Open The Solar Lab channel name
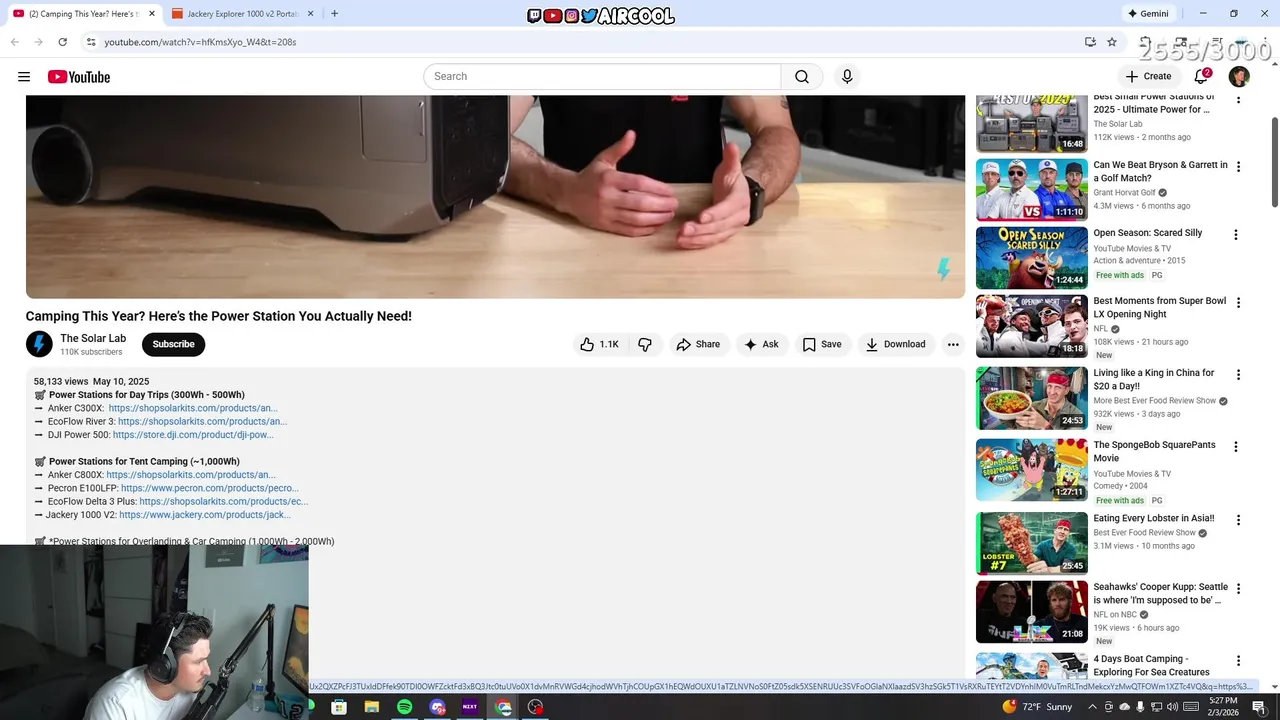The width and height of the screenshot is (1280, 720). click(x=93, y=338)
